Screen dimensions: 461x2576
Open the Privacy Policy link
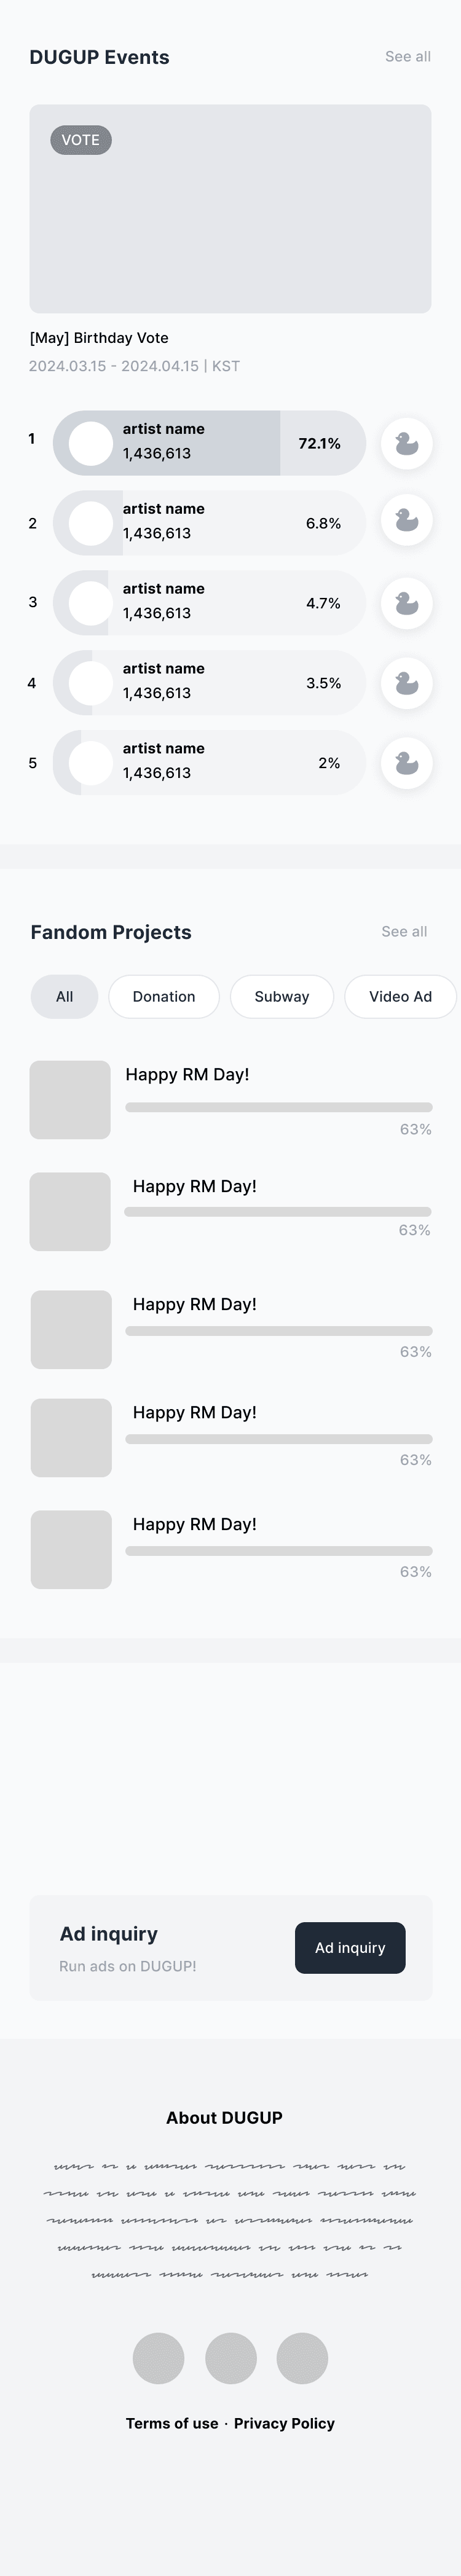(284, 2423)
